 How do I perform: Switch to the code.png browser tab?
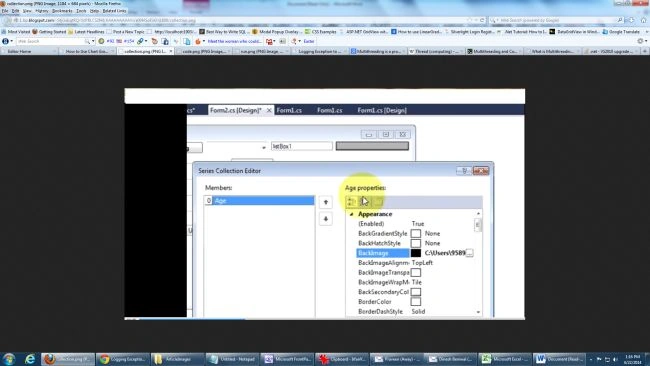point(205,51)
